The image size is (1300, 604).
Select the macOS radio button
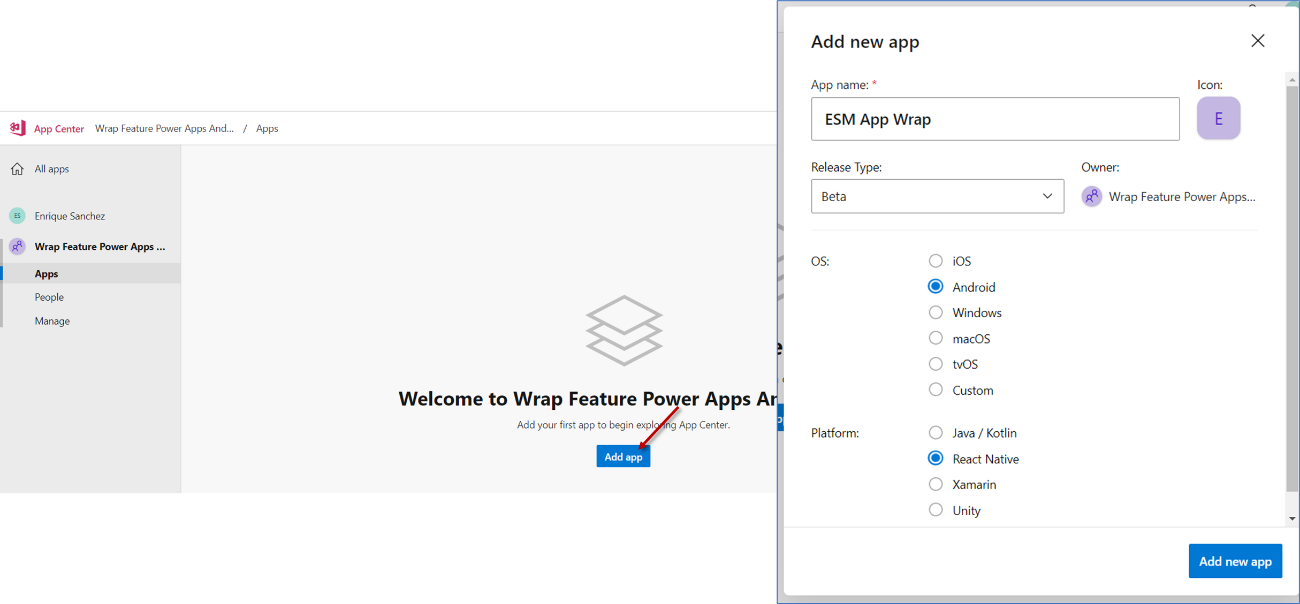[936, 339]
